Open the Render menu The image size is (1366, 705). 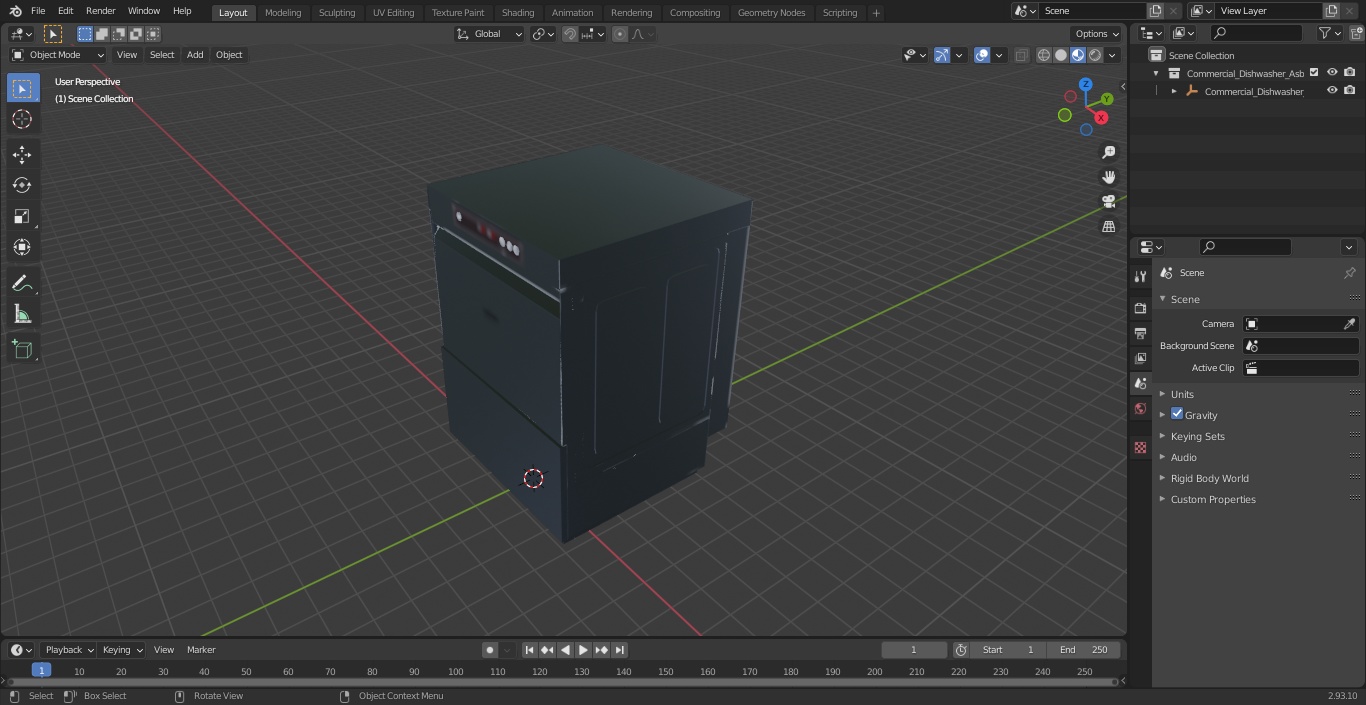point(100,11)
